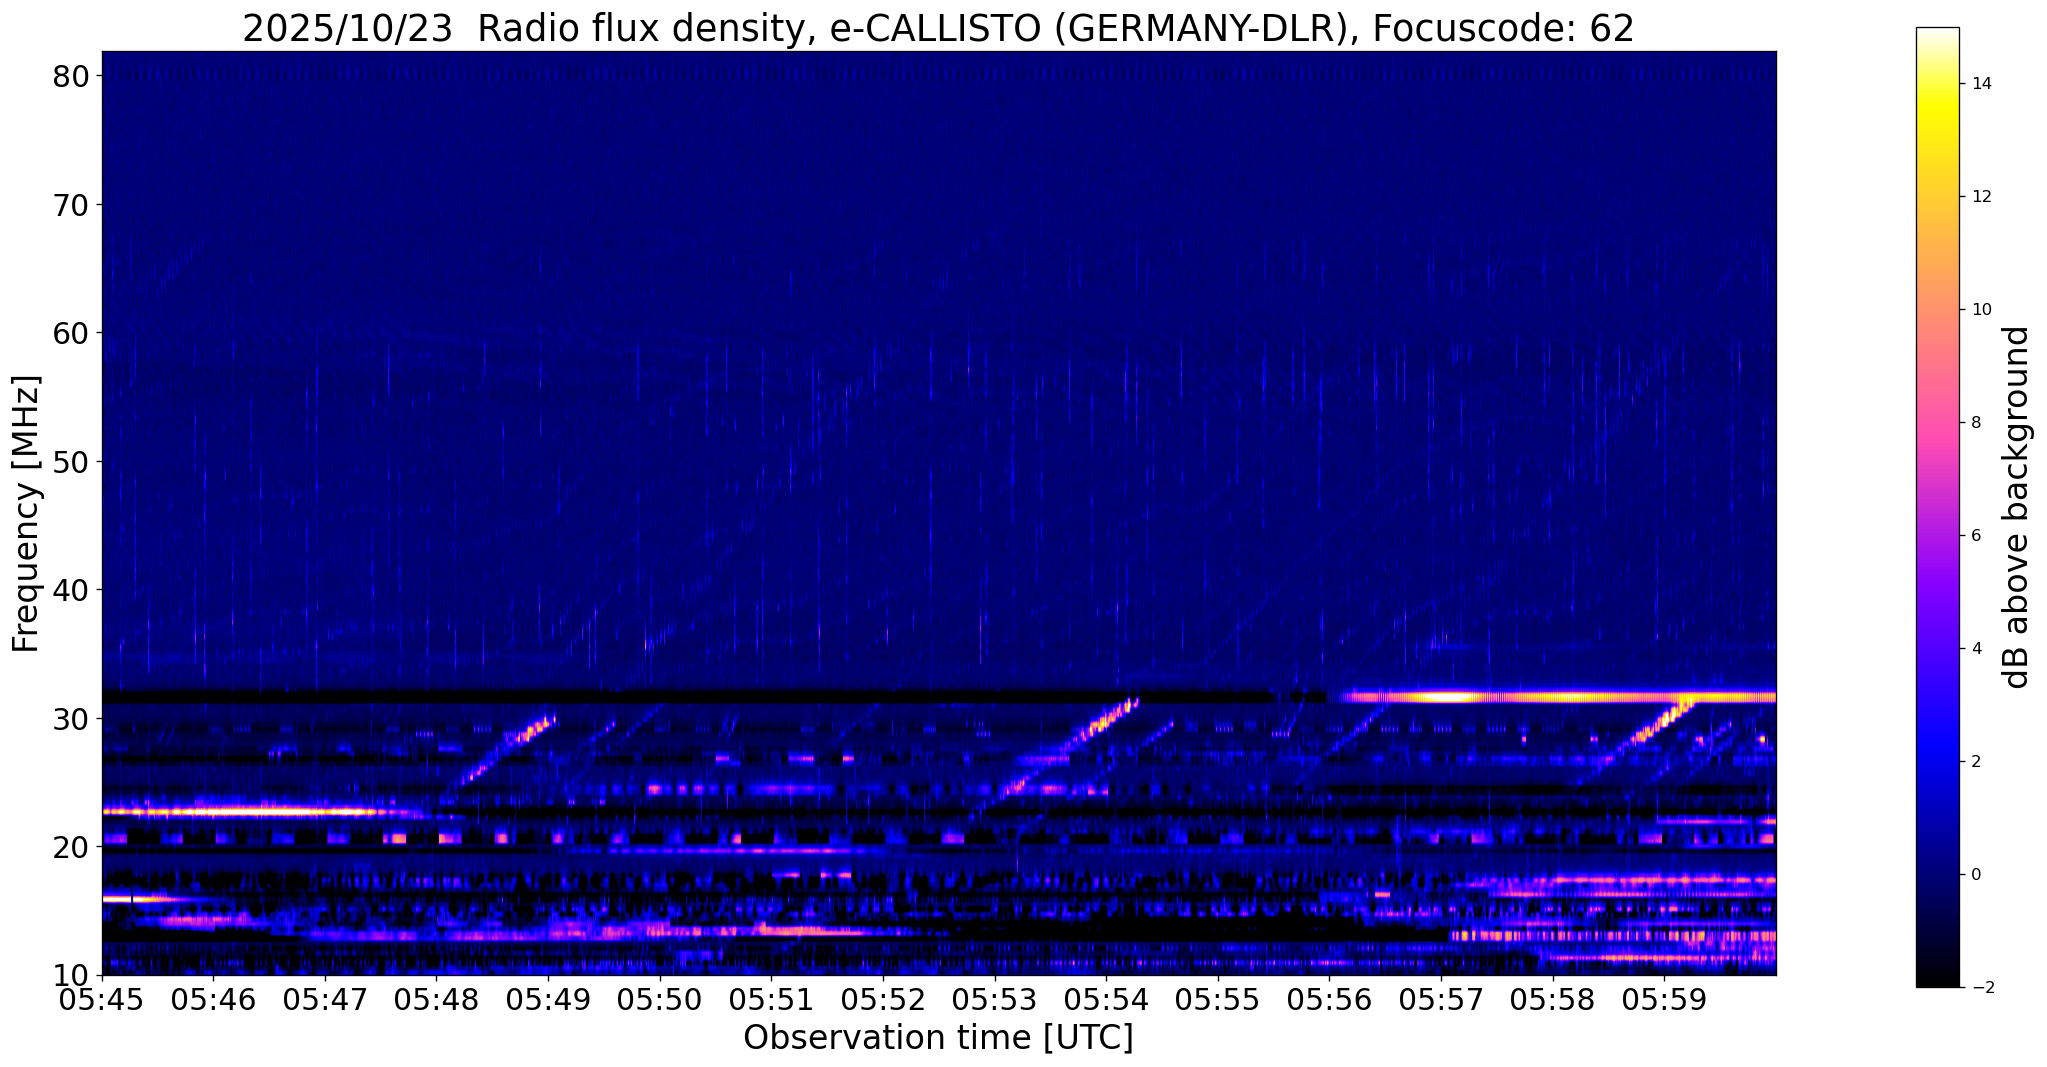This screenshot has width=2047, height=1067.
Task: Click the 80 MHz frequency tick label
Action: (72, 76)
